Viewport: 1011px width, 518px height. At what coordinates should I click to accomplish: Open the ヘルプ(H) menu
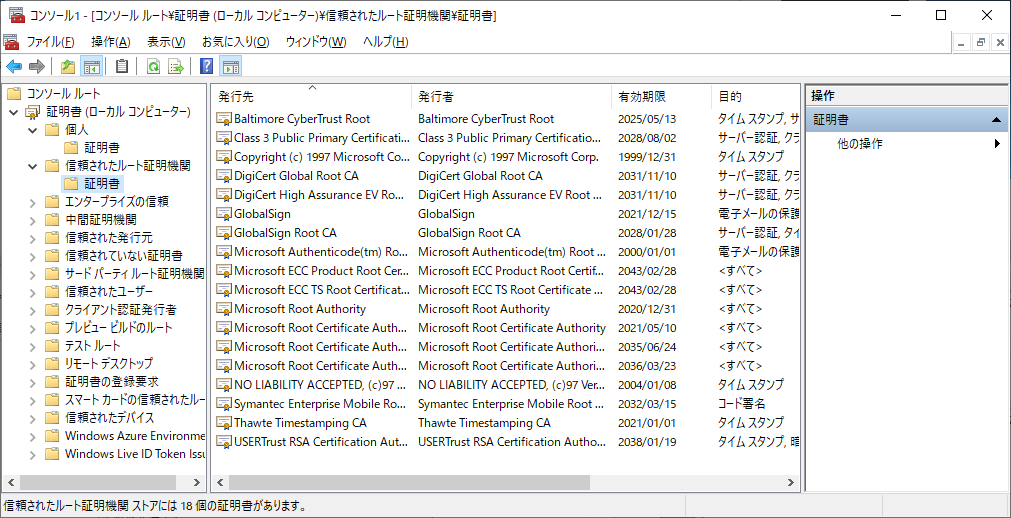386,42
